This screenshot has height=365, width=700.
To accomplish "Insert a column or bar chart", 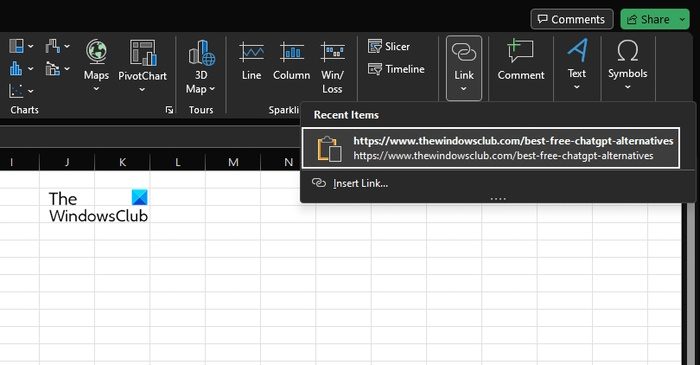I will (x=16, y=68).
